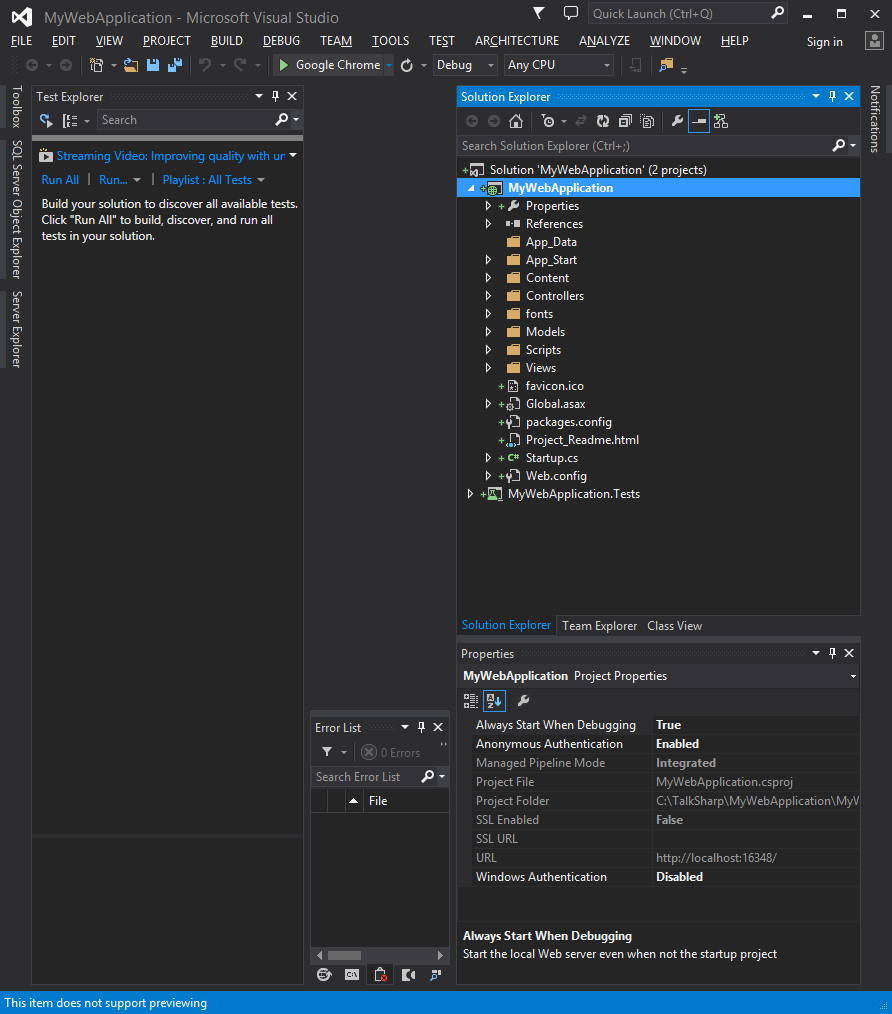Click the Pending Changes Filter clock icon

548,121
